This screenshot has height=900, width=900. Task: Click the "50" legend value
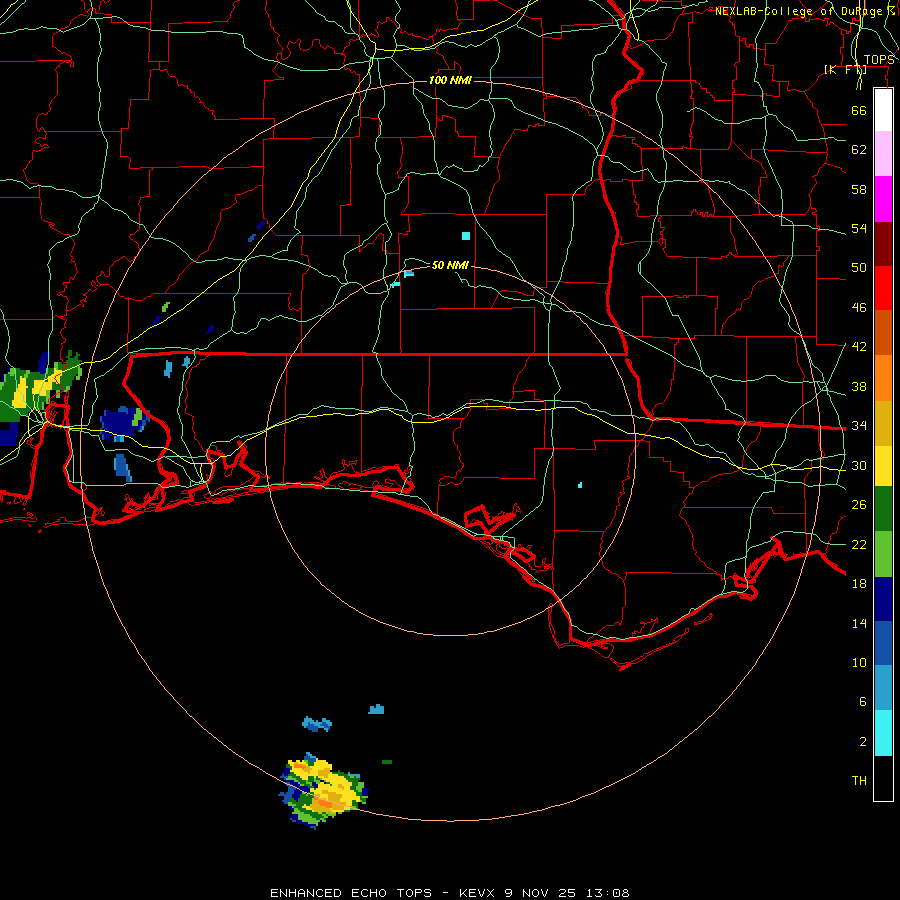(x=859, y=268)
